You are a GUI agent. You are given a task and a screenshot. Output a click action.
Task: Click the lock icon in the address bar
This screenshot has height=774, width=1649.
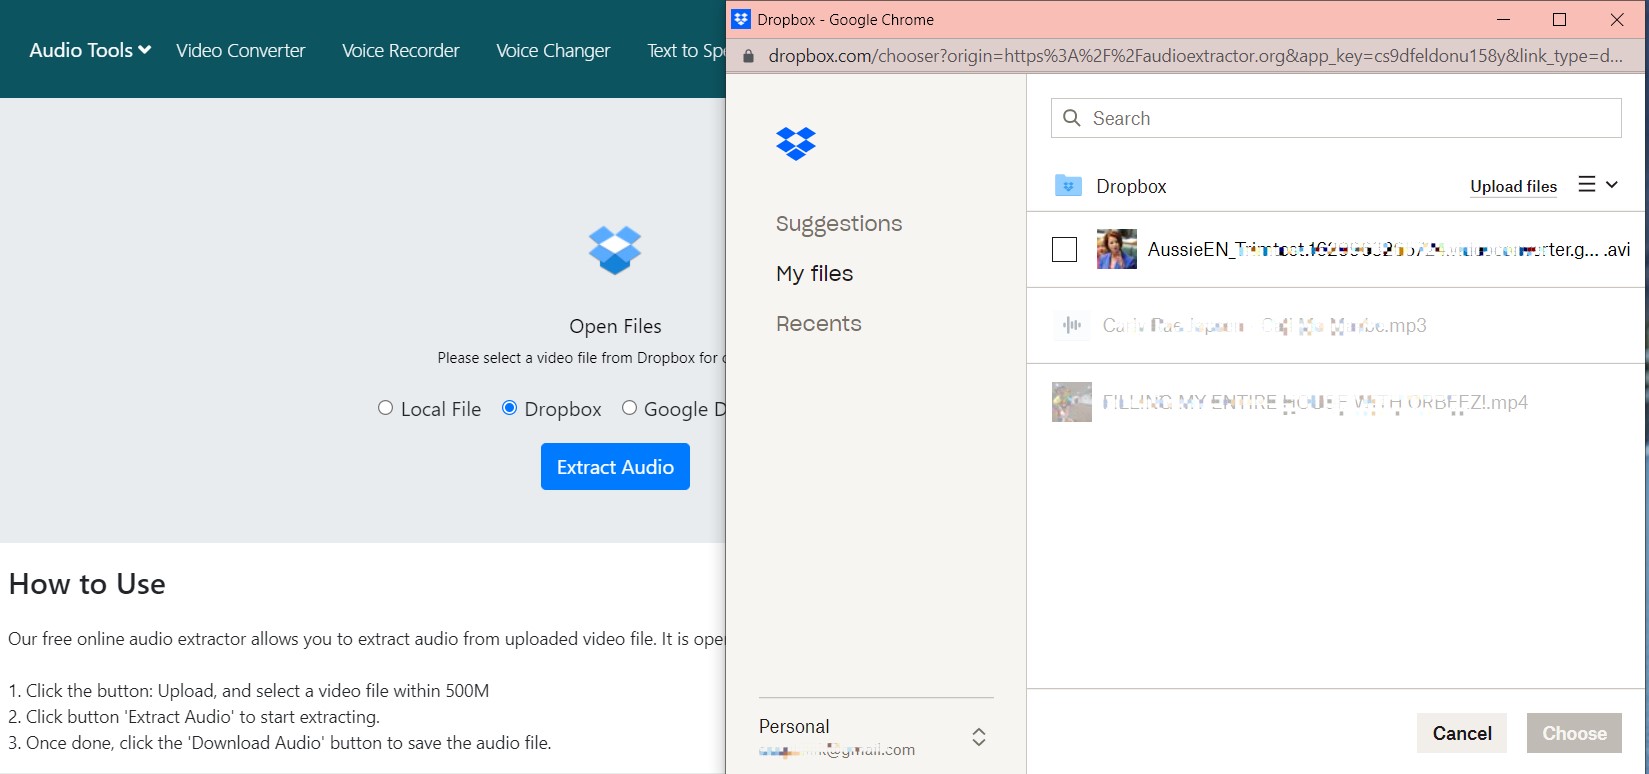pos(746,56)
